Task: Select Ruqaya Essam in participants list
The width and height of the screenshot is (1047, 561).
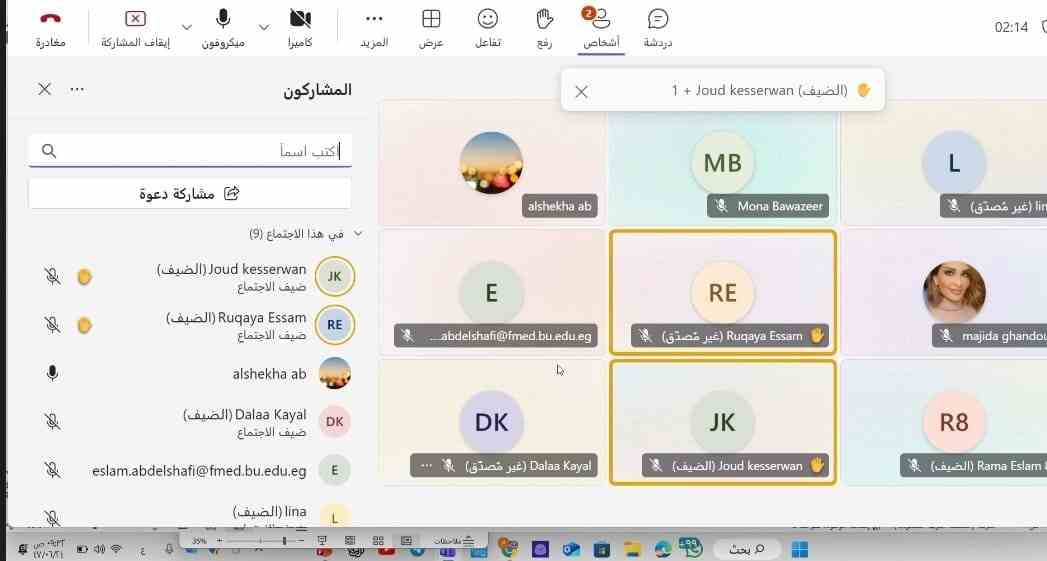Action: [x=194, y=325]
